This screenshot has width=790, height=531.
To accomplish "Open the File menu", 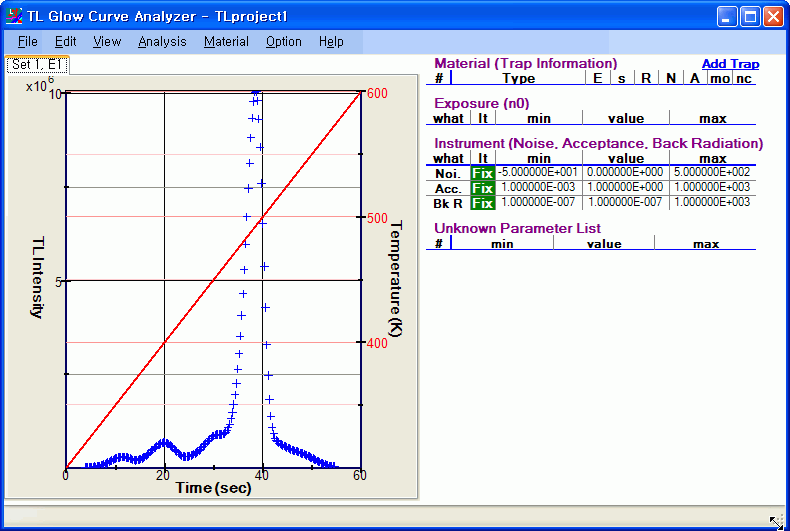I will [x=27, y=42].
